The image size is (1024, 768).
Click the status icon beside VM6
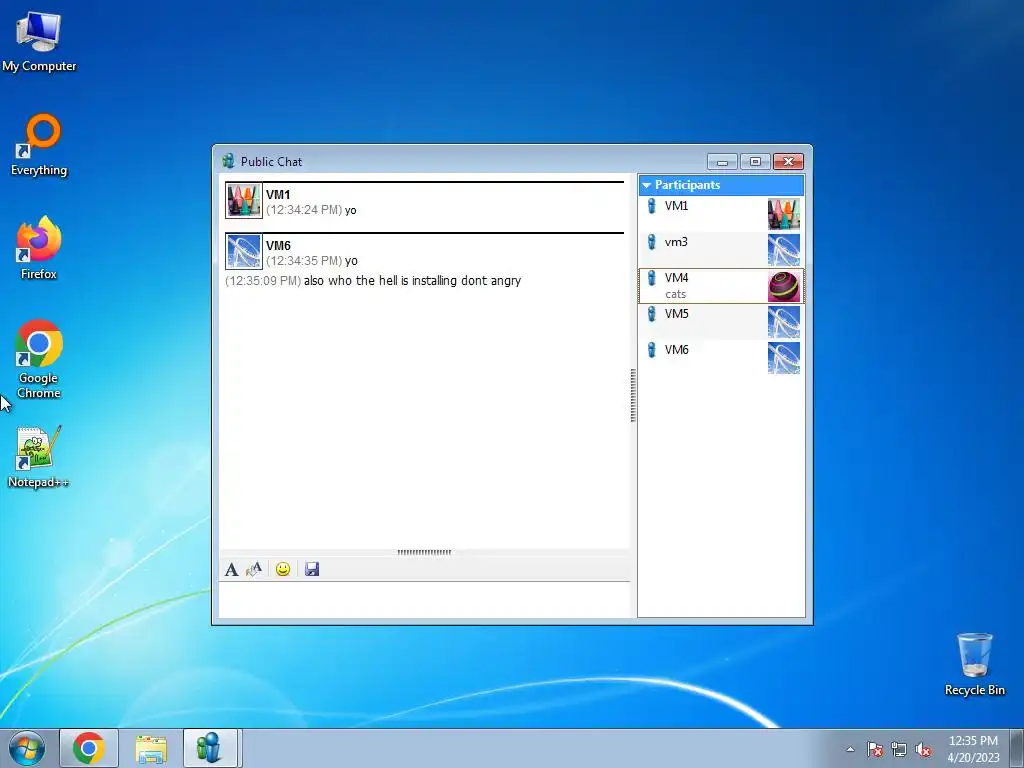(x=651, y=350)
